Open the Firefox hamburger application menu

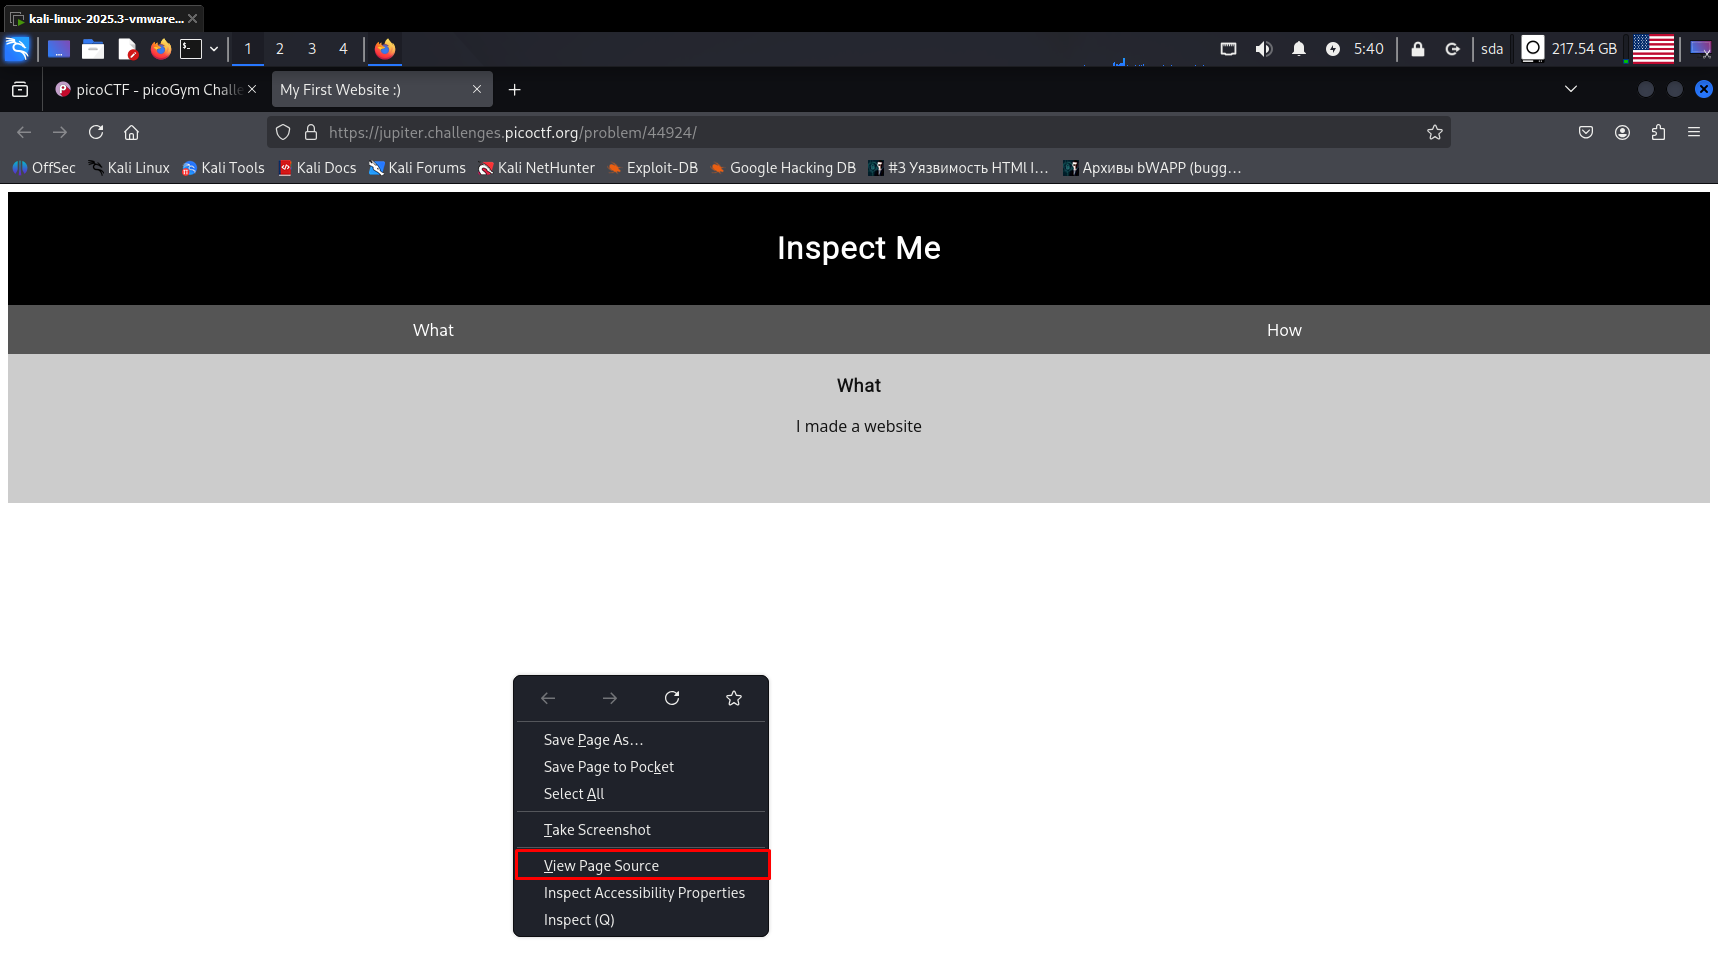pyautogui.click(x=1694, y=132)
